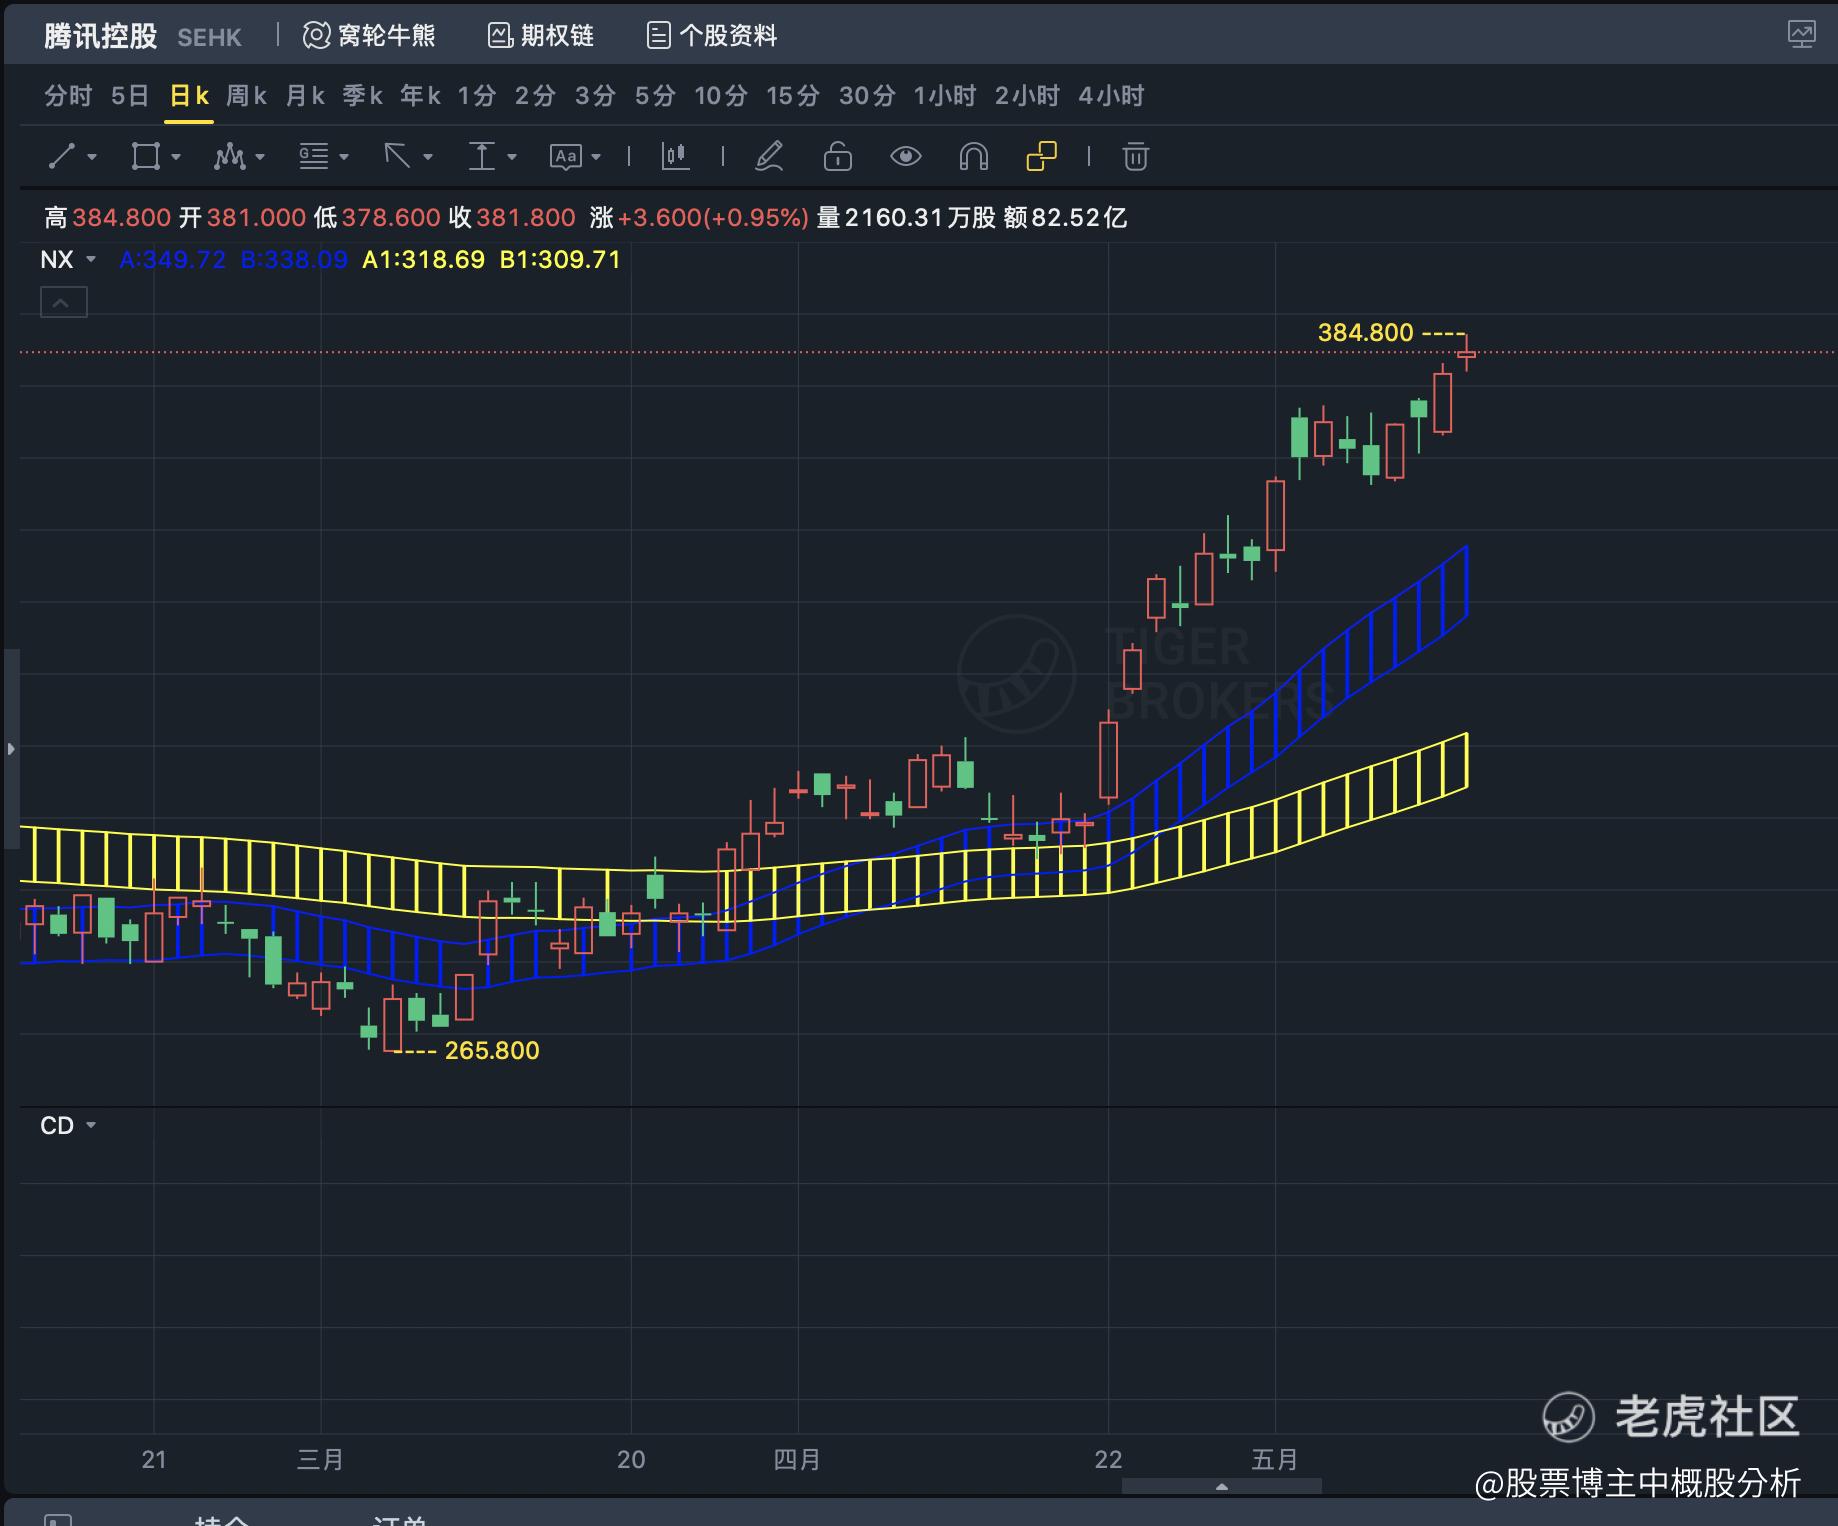Image resolution: width=1838 pixels, height=1526 pixels.
Task: Click the A:349.72 indicator value
Action: (173, 260)
